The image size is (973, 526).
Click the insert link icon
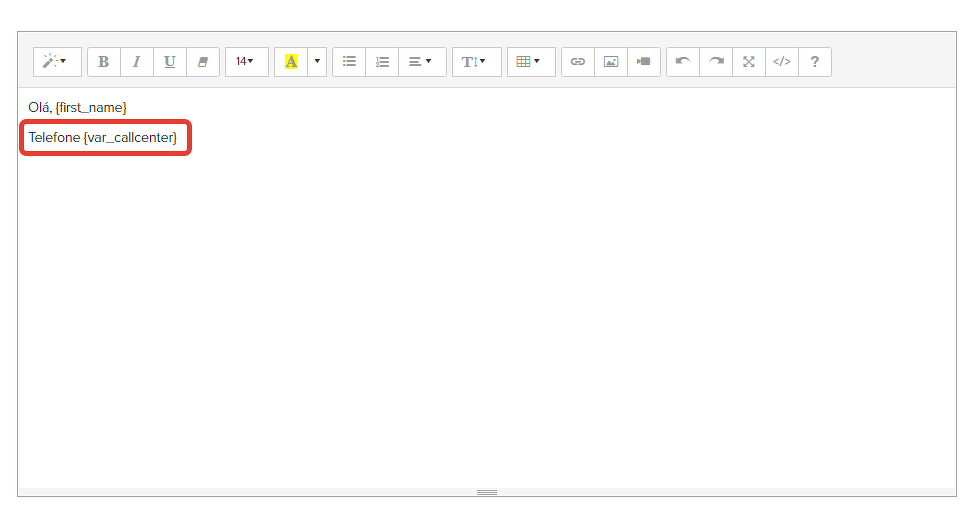(x=578, y=62)
